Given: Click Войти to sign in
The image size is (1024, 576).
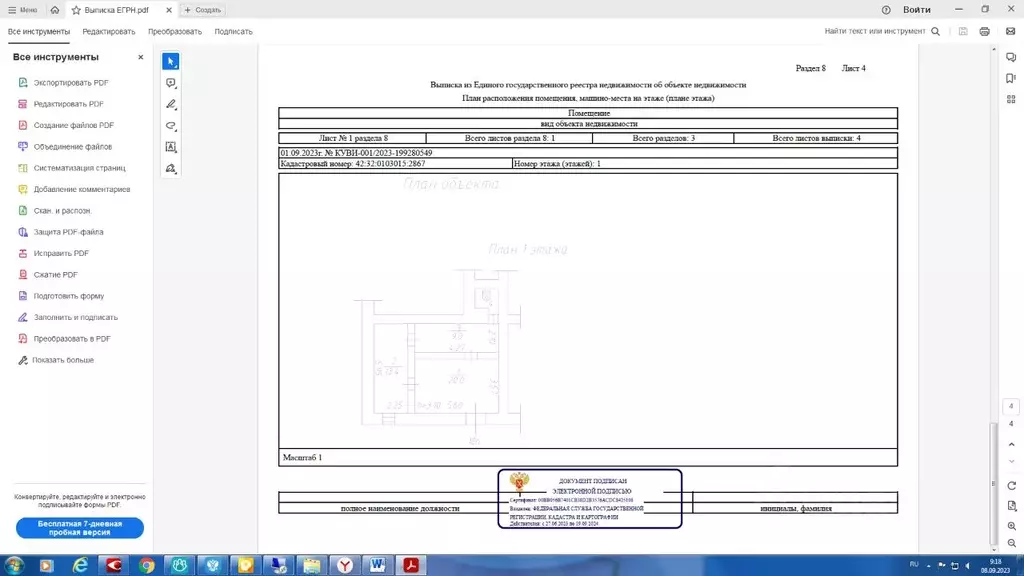Looking at the screenshot, I should [916, 10].
